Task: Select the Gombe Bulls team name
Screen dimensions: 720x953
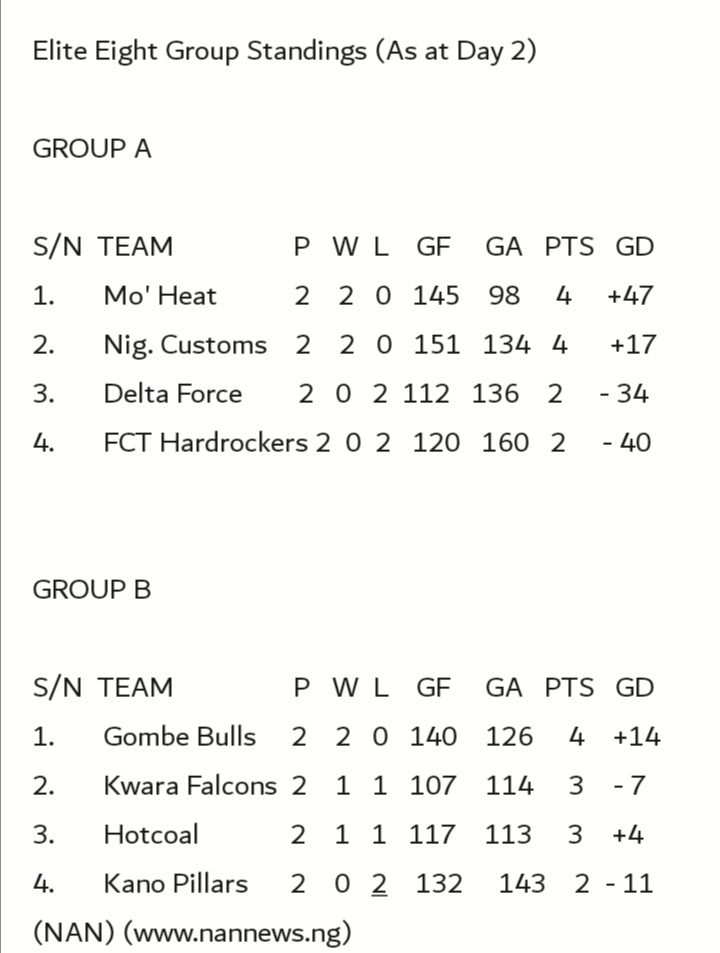Action: 179,737
